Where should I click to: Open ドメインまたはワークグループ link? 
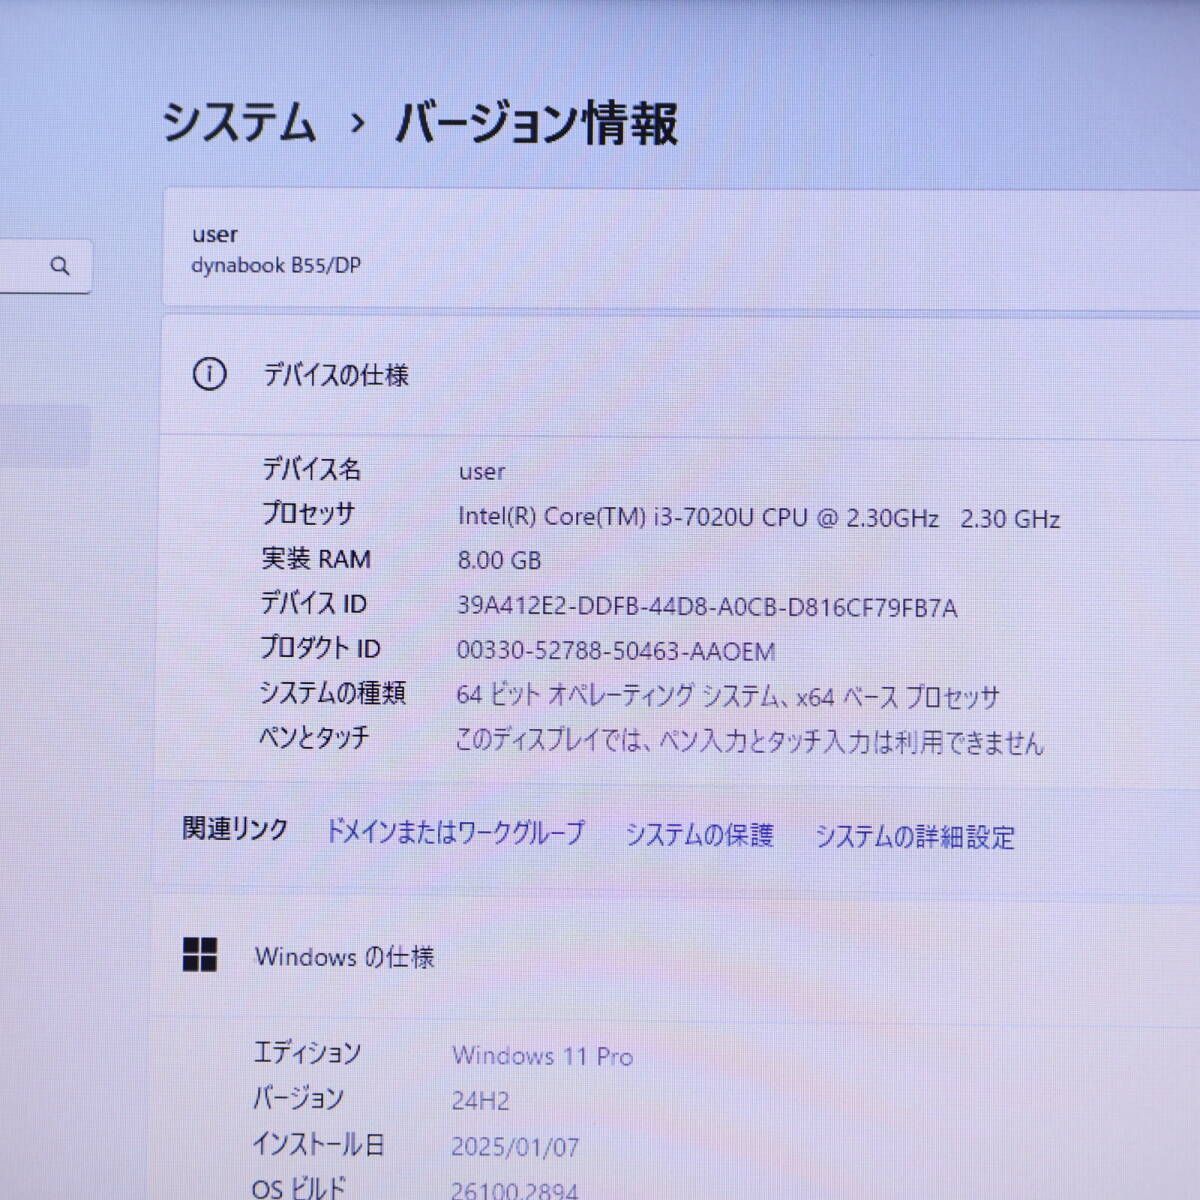(x=455, y=832)
